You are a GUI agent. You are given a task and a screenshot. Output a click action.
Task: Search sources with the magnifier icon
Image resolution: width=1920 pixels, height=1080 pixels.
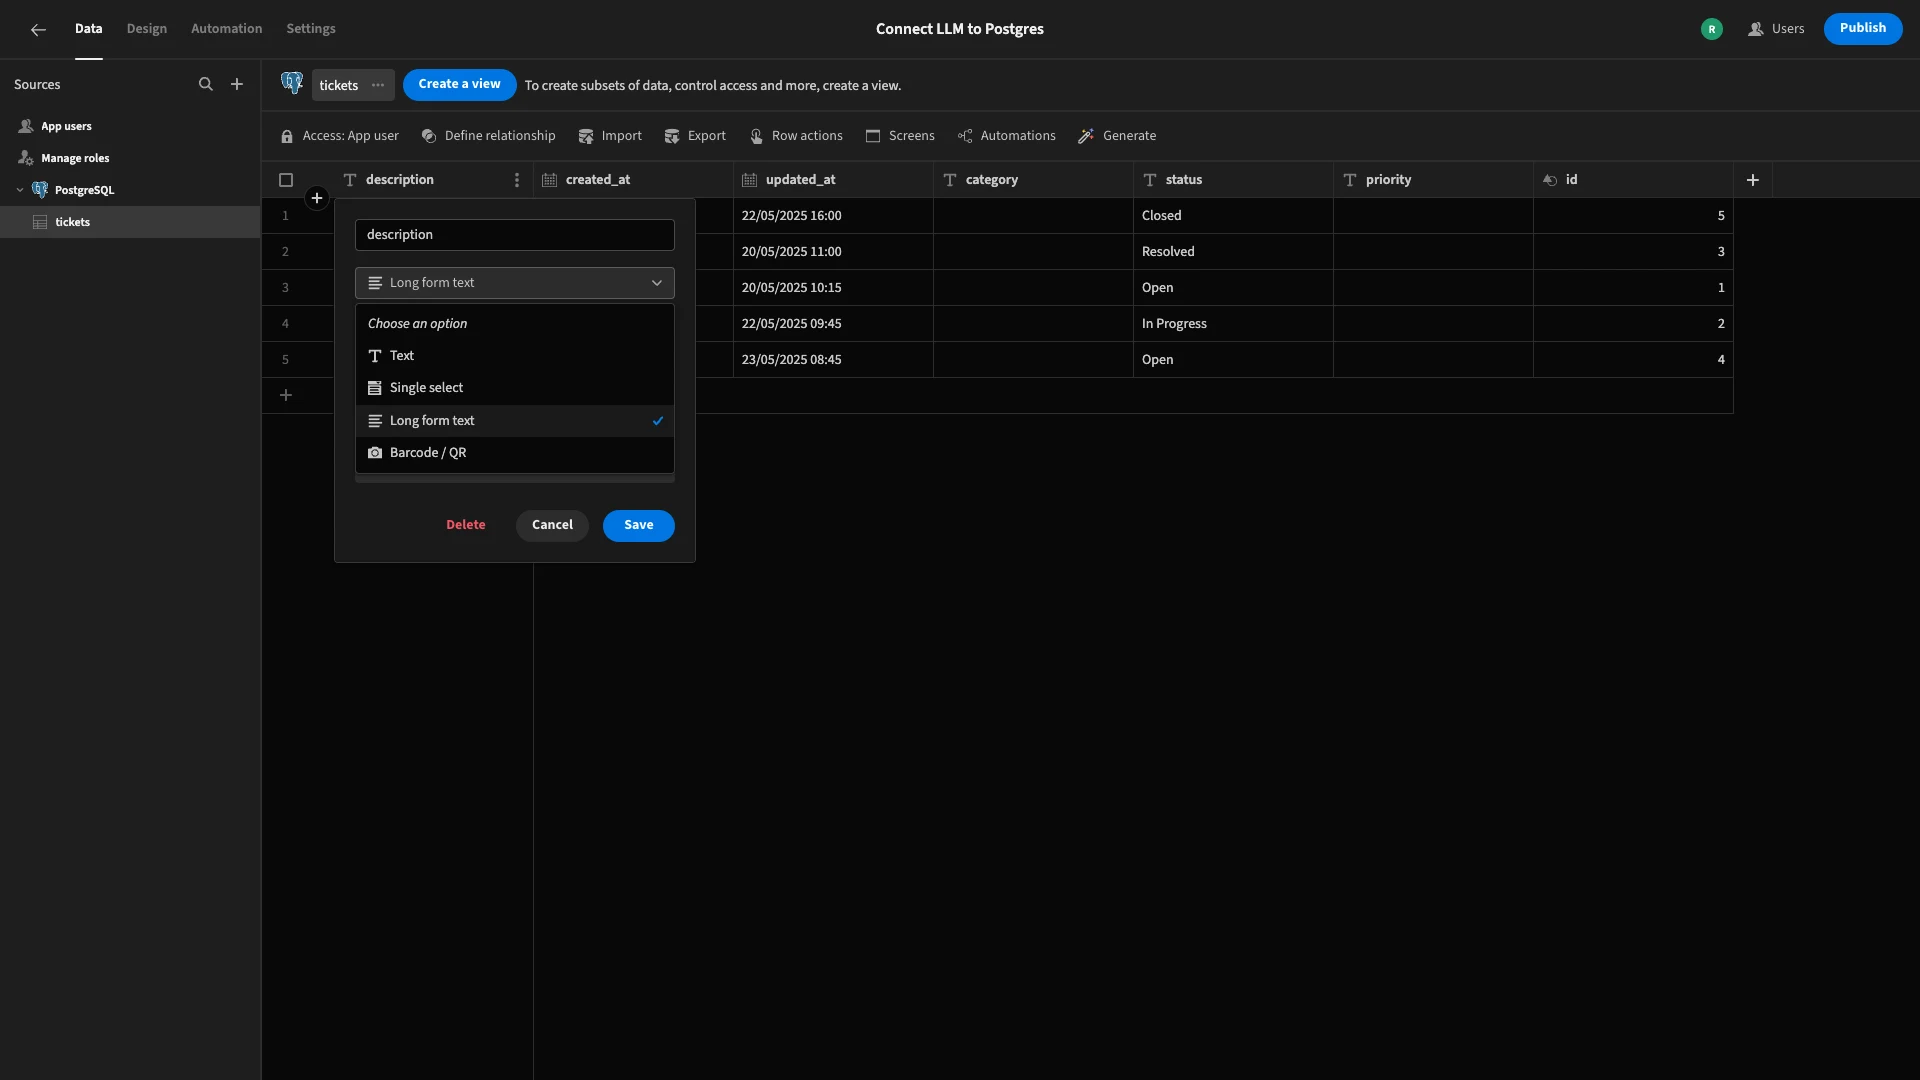206,85
